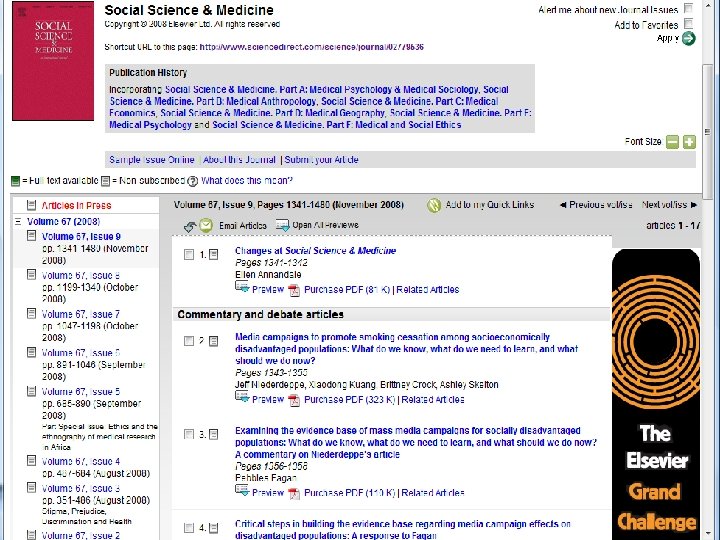This screenshot has height=540, width=720.
Task: Click the Email Articles envelope icon
Action: (x=206, y=225)
